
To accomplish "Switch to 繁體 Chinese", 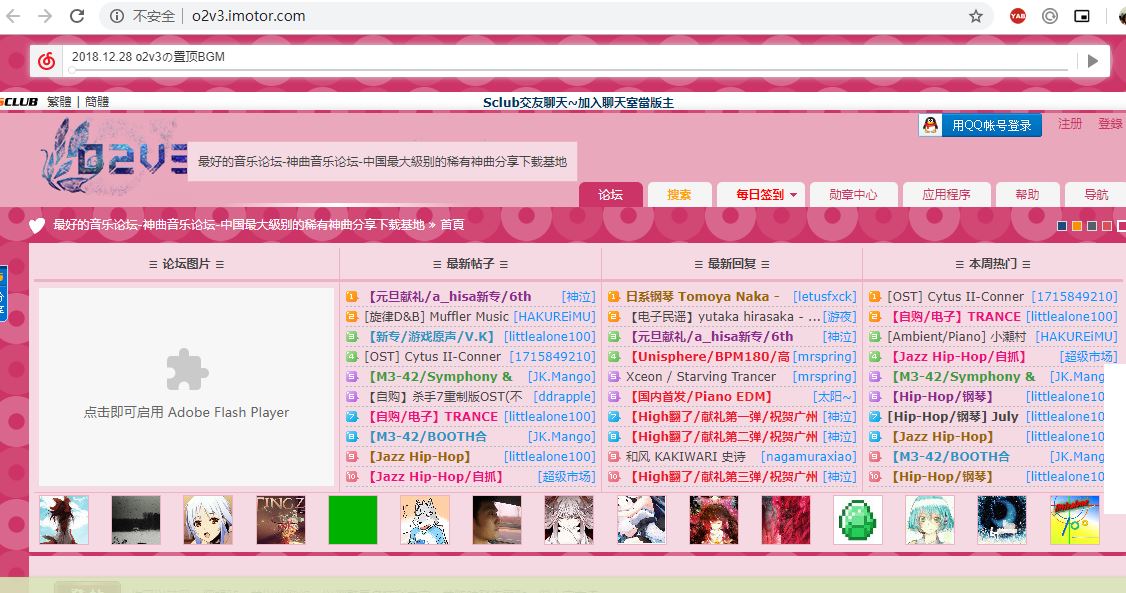I will [60, 102].
